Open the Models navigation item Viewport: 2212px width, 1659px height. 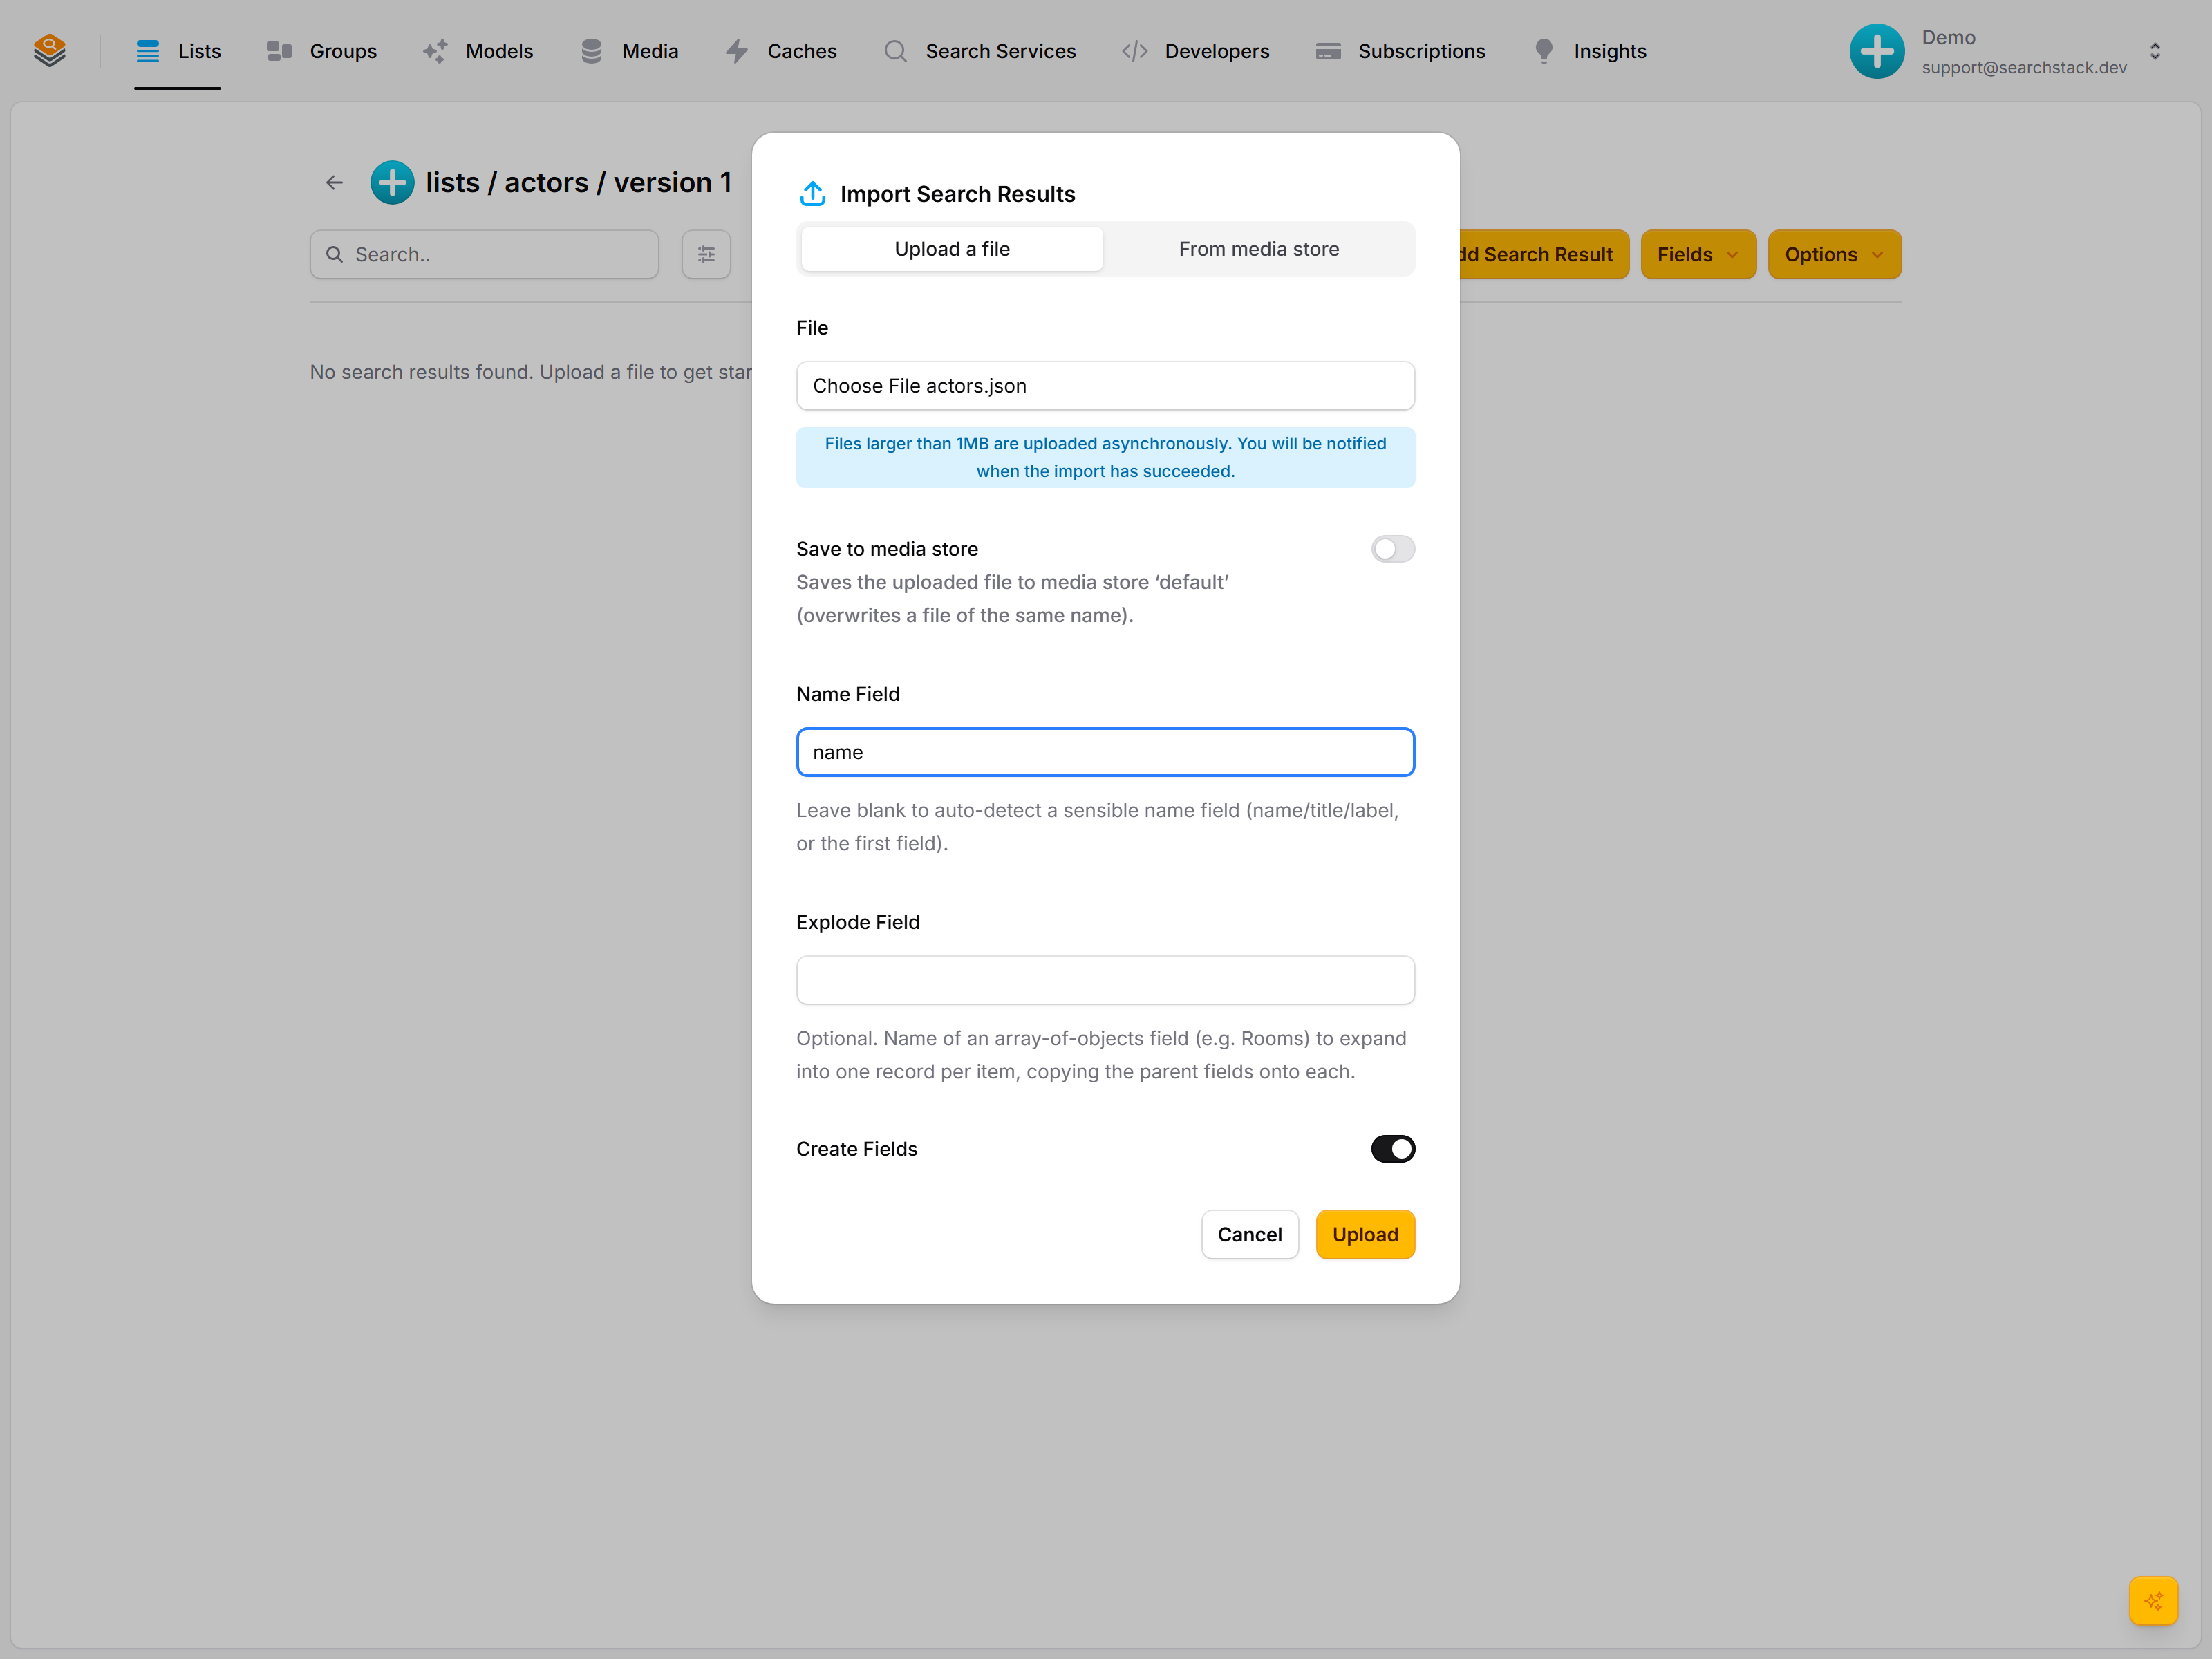click(478, 51)
